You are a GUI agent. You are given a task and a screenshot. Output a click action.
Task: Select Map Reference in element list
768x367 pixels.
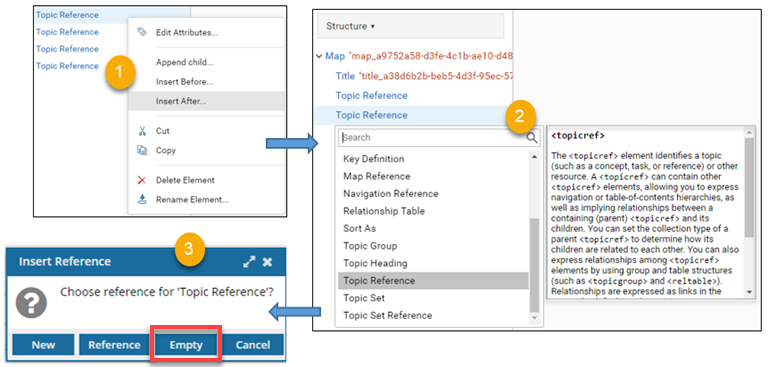click(x=377, y=176)
